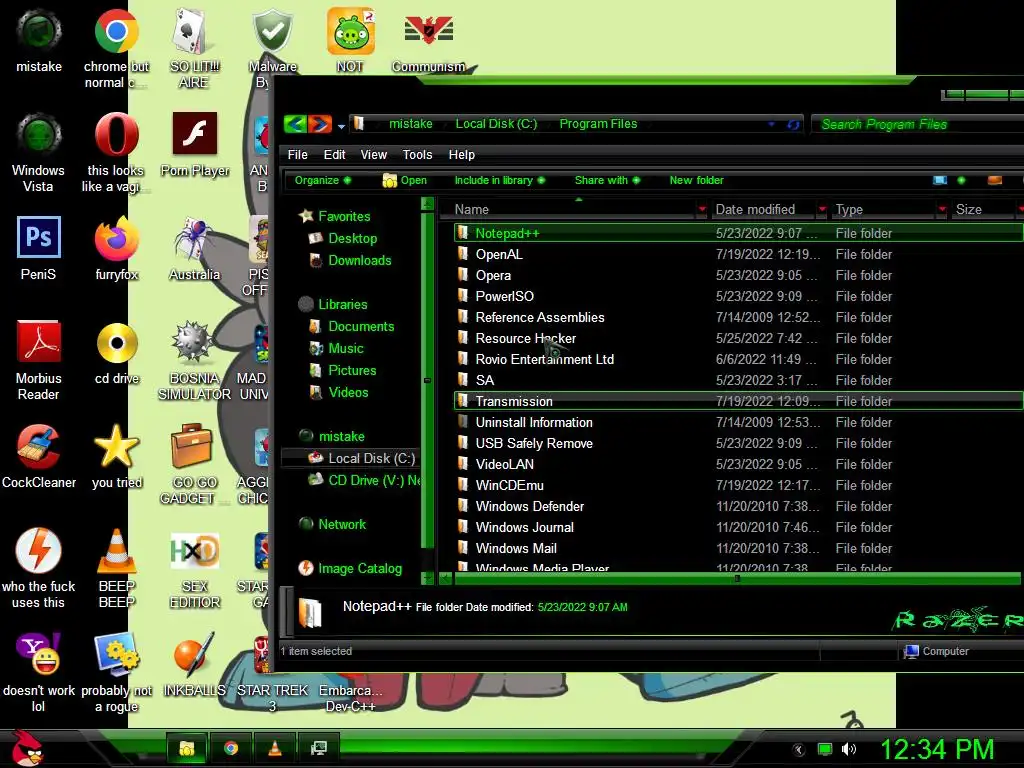Expand the Organize dropdown
The height and width of the screenshot is (768, 1024).
tap(323, 180)
